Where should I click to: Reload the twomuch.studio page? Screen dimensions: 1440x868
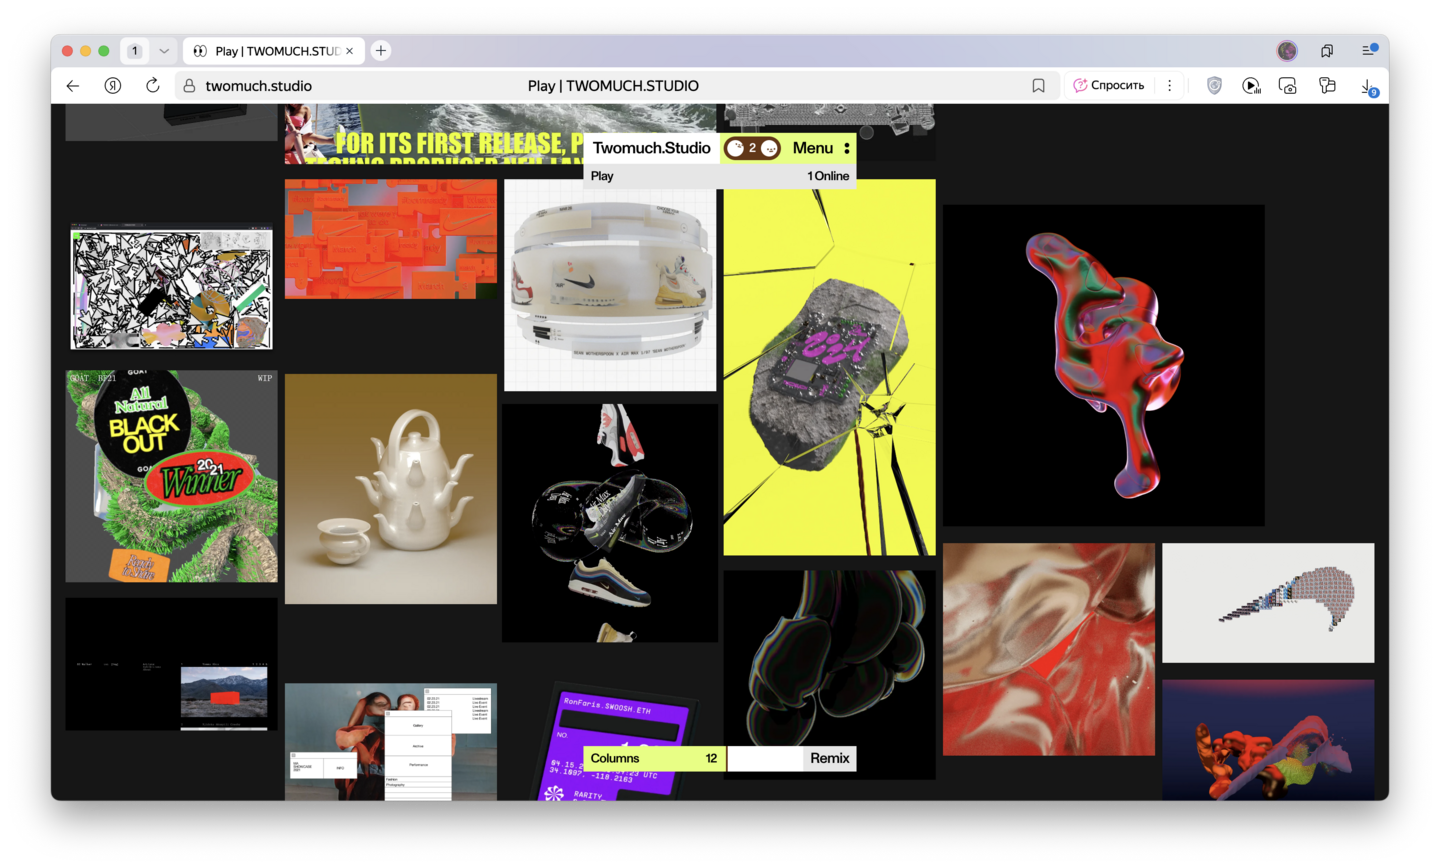click(x=152, y=86)
